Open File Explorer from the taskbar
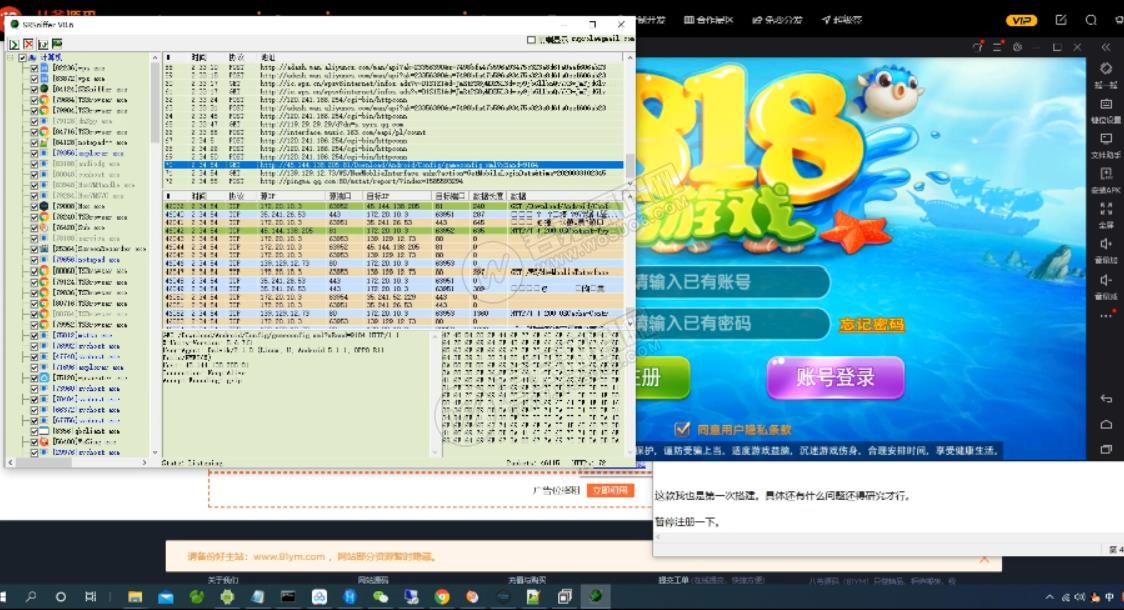The width and height of the screenshot is (1124, 610). tap(135, 596)
